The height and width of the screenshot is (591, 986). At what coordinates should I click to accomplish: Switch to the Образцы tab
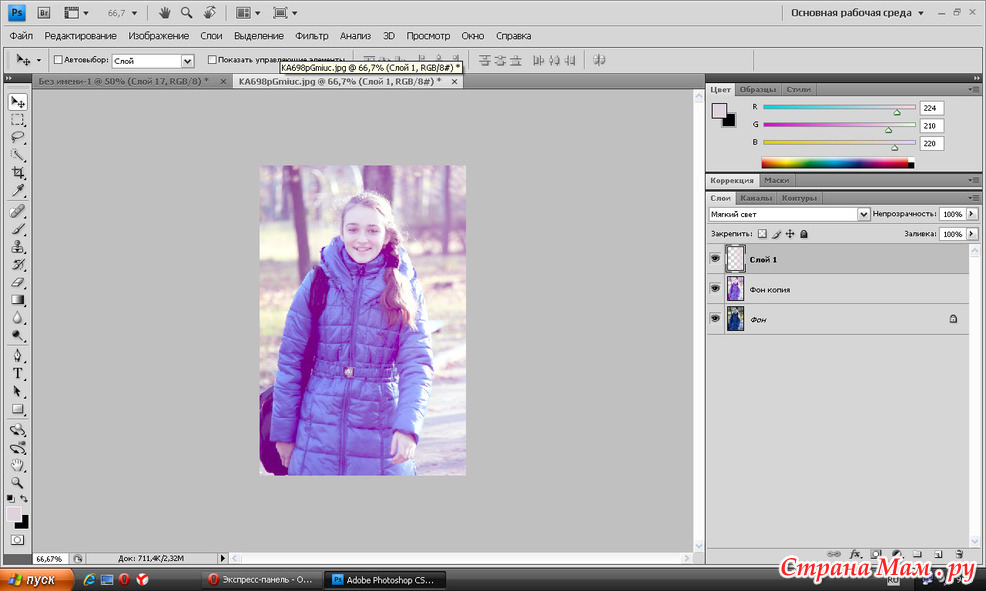757,89
